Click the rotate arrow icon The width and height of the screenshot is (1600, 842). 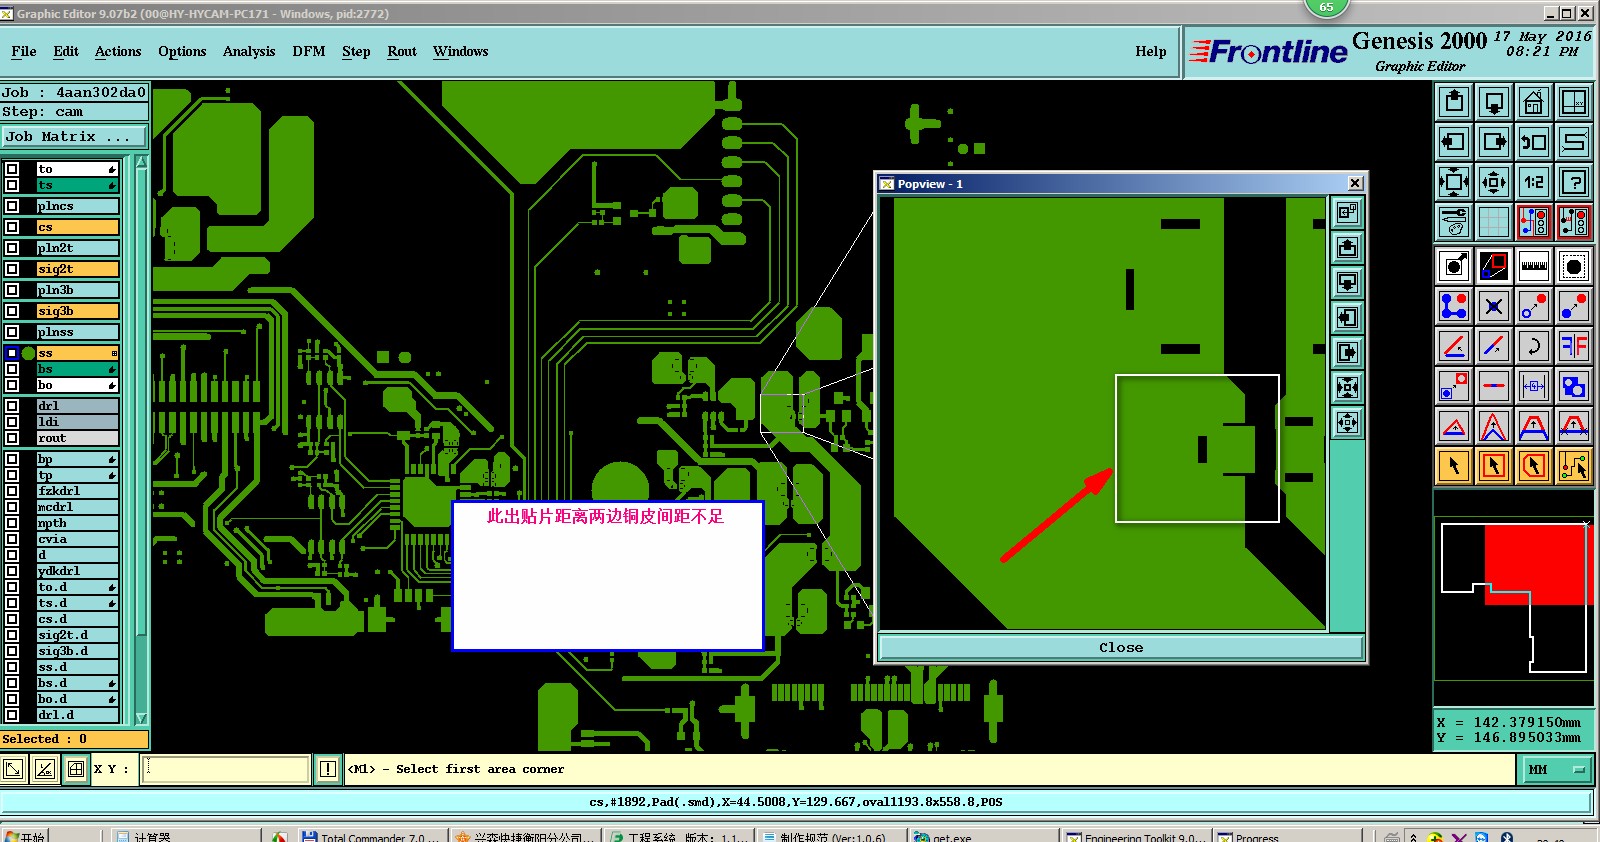1534,347
